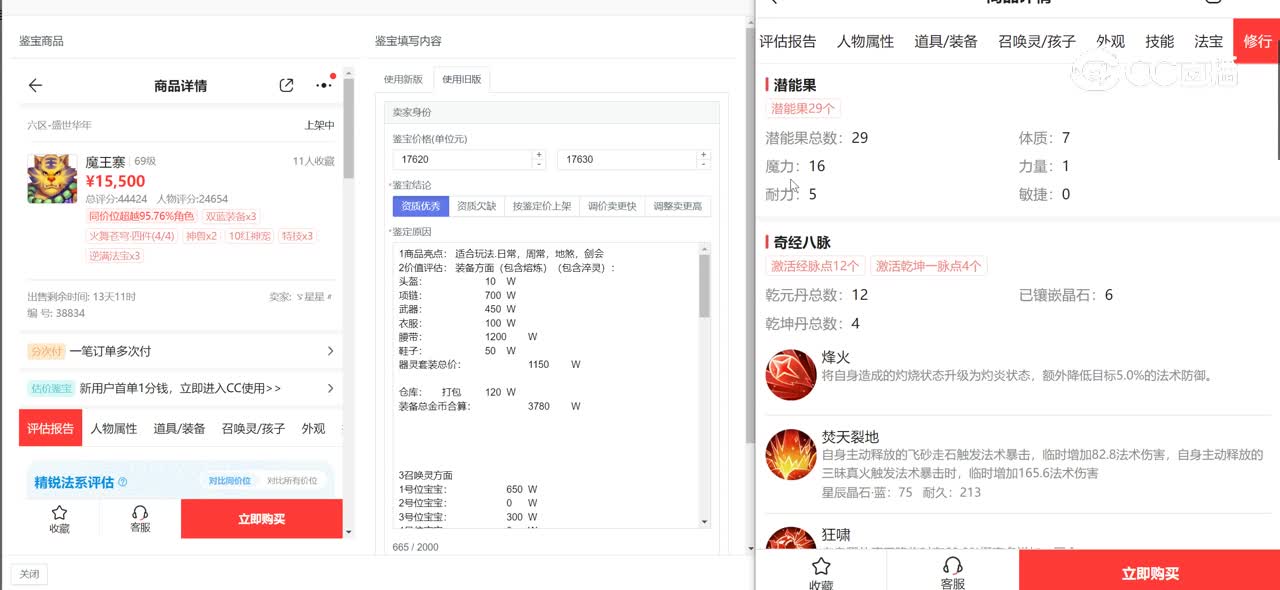Open 人物属性 tab in left panel

point(114,428)
